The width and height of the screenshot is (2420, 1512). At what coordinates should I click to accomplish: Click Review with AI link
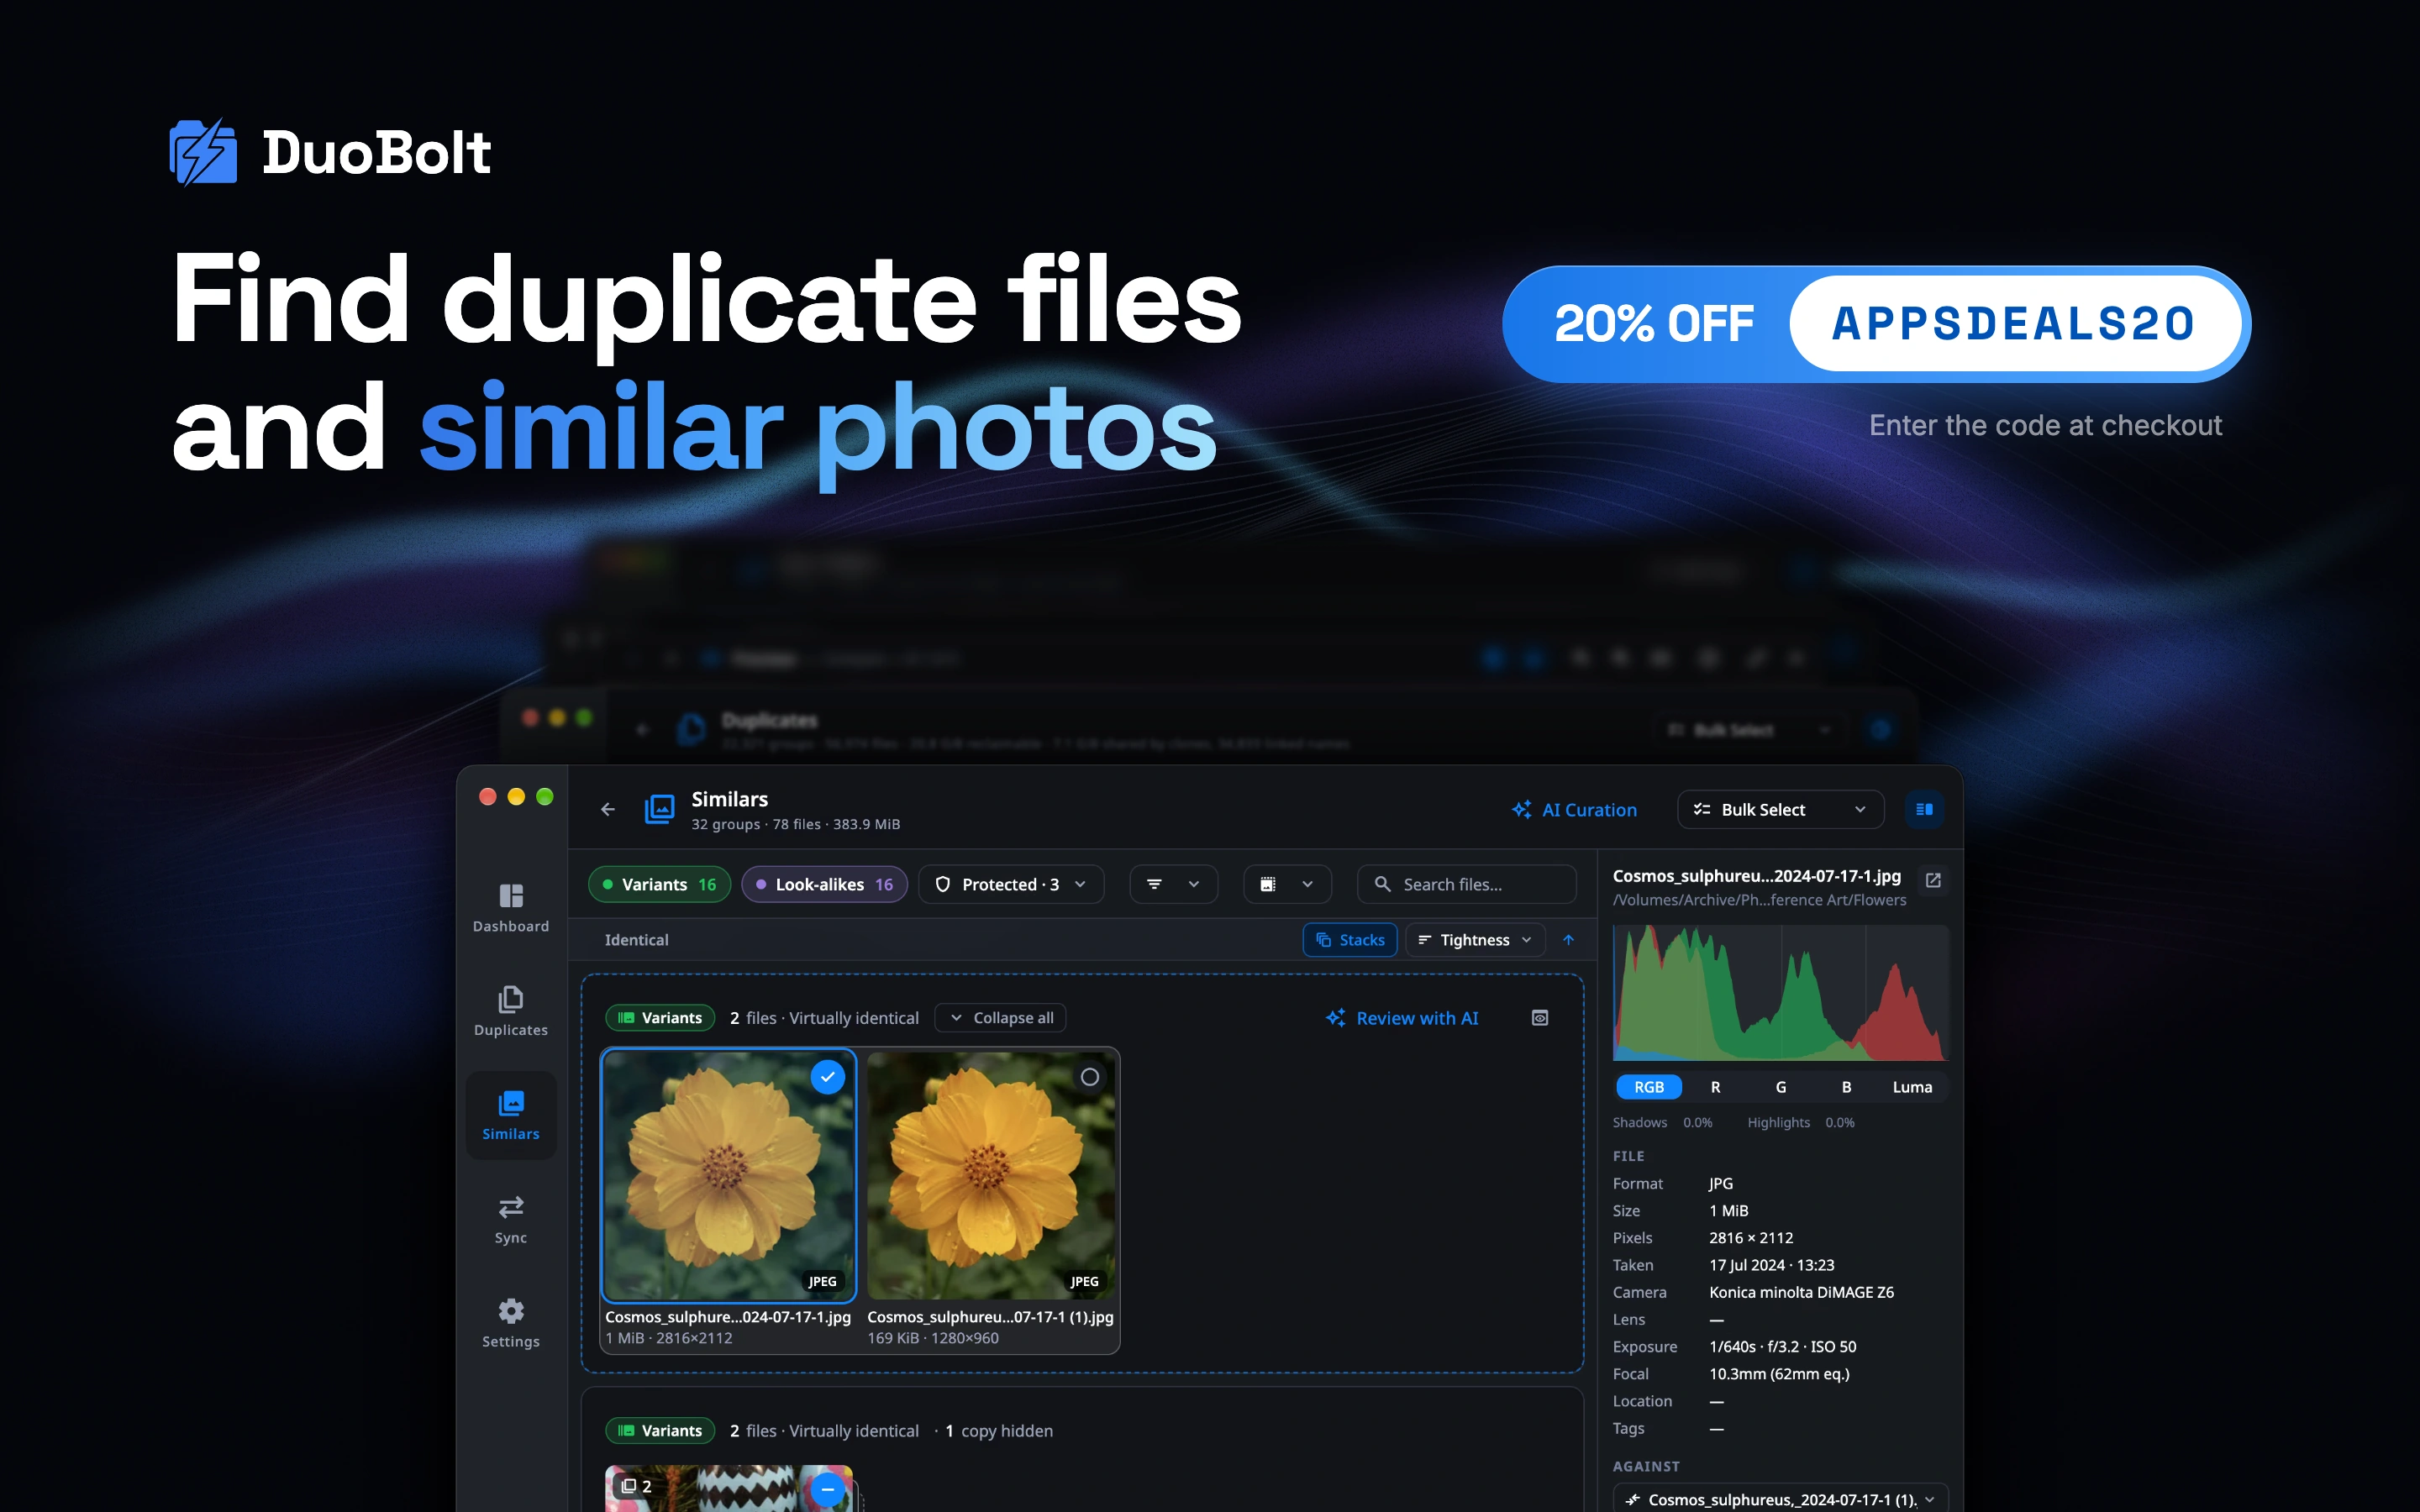pyautogui.click(x=1402, y=1018)
